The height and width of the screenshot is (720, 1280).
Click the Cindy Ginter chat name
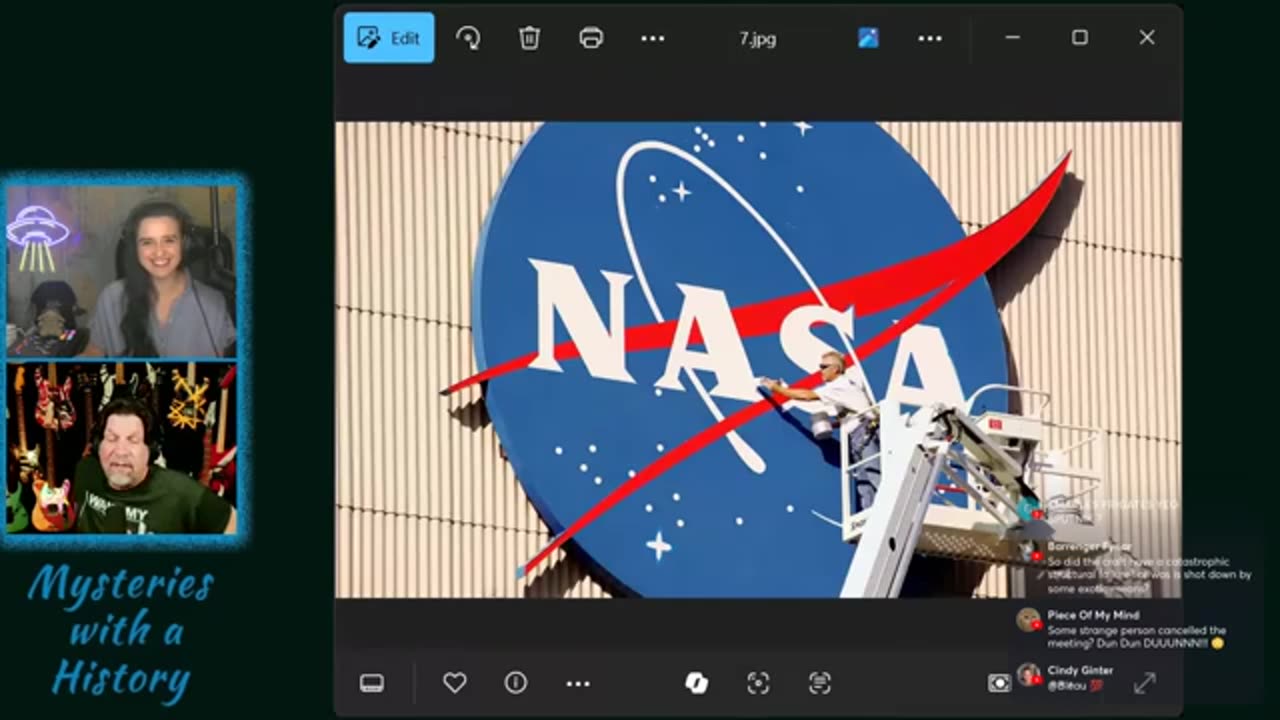(1080, 671)
